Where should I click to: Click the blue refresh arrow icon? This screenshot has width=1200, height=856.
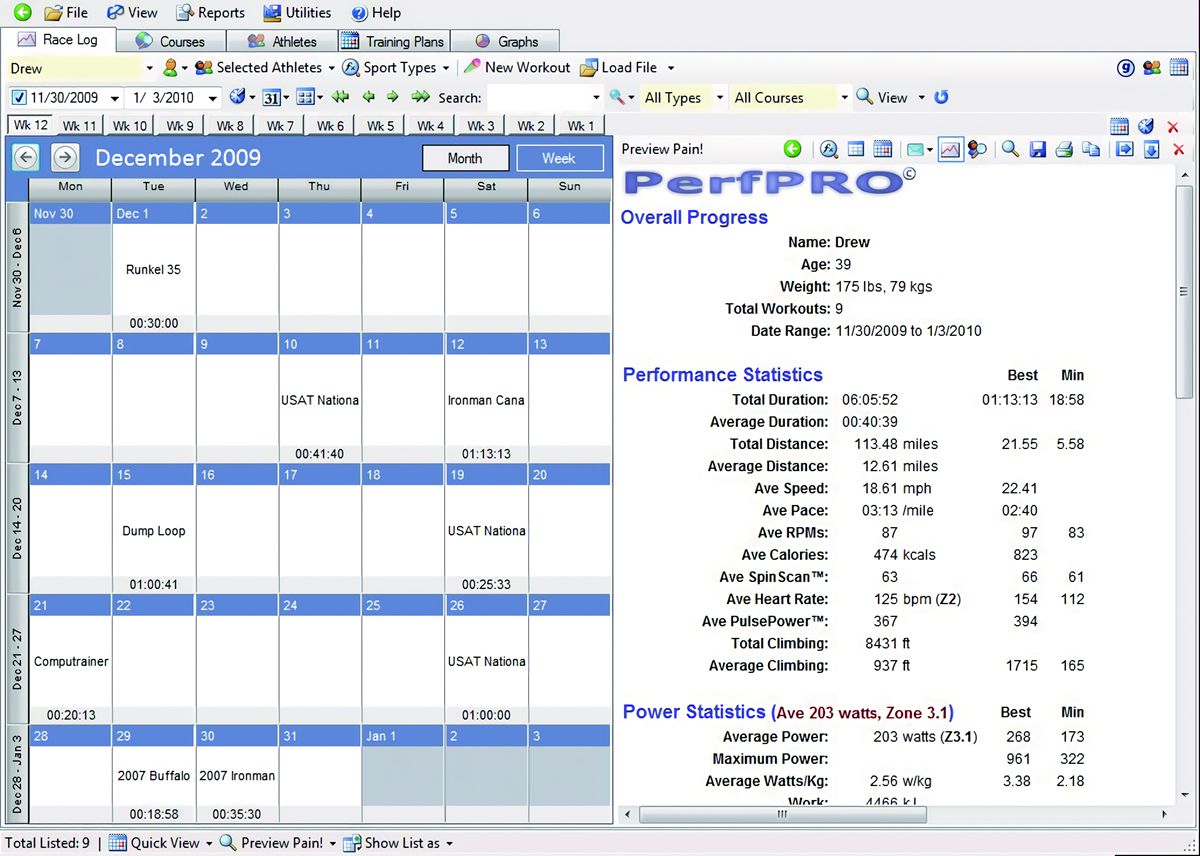tap(941, 97)
